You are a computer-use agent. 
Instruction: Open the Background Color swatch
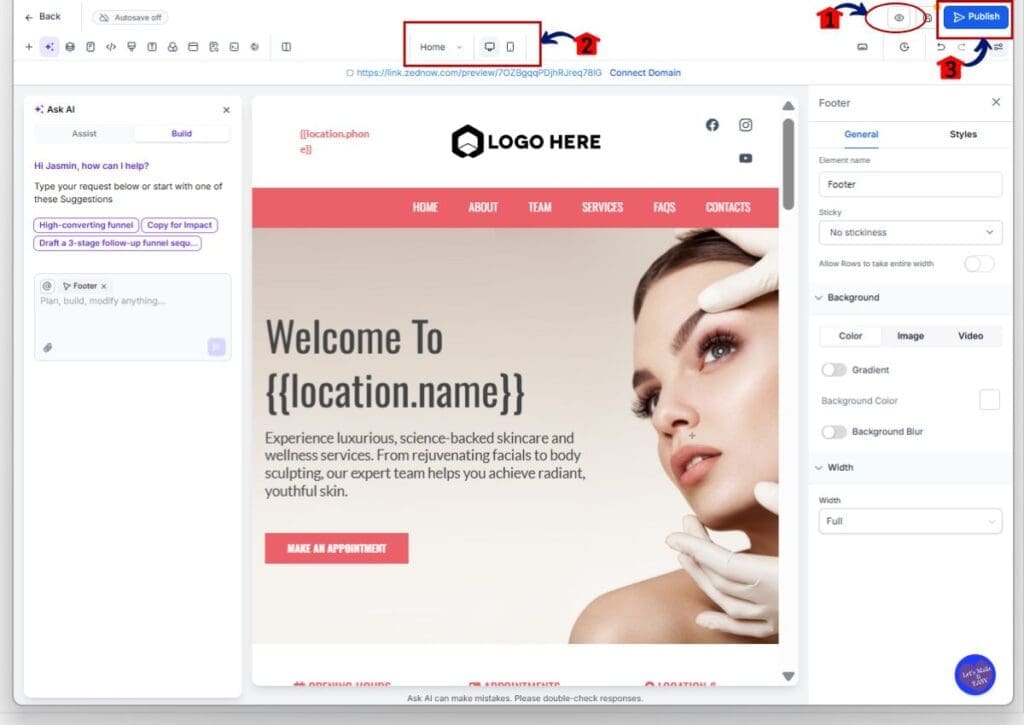tap(989, 400)
